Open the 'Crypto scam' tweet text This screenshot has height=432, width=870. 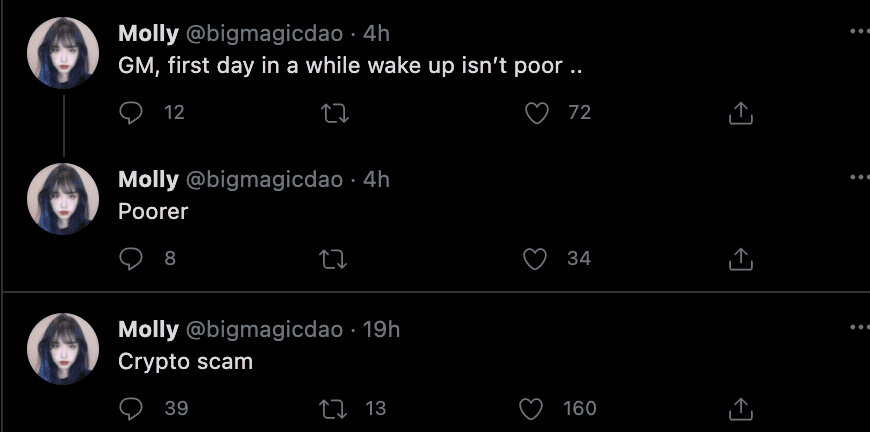(185, 362)
